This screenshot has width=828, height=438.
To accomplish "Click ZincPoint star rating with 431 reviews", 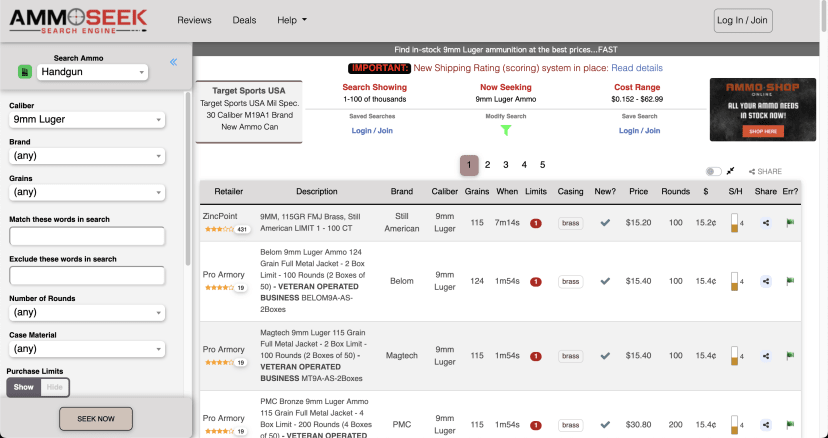I will 227,229.
